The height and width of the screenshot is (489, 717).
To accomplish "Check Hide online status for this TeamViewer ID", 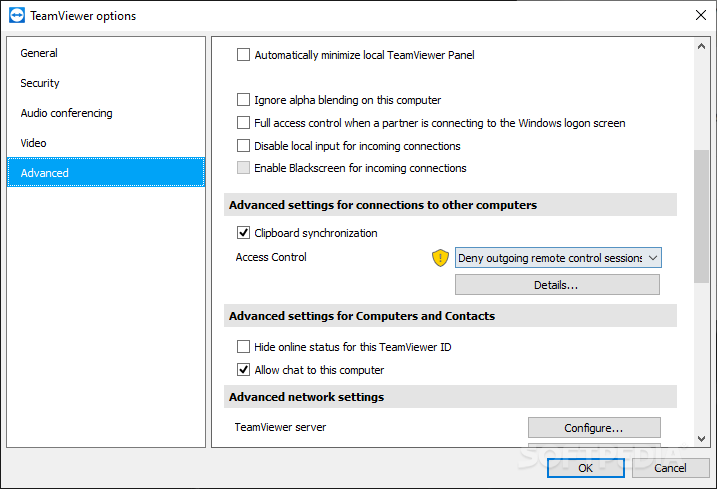I will (x=243, y=347).
